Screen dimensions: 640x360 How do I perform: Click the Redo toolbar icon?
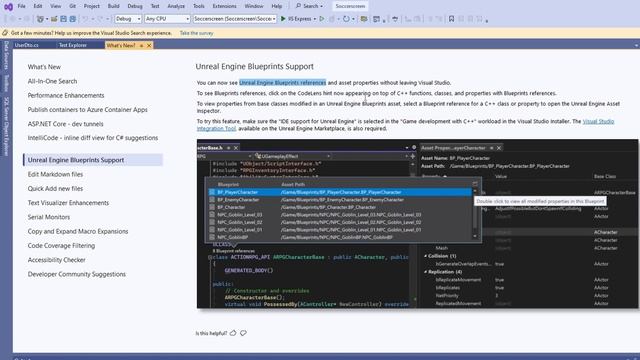click(100, 19)
